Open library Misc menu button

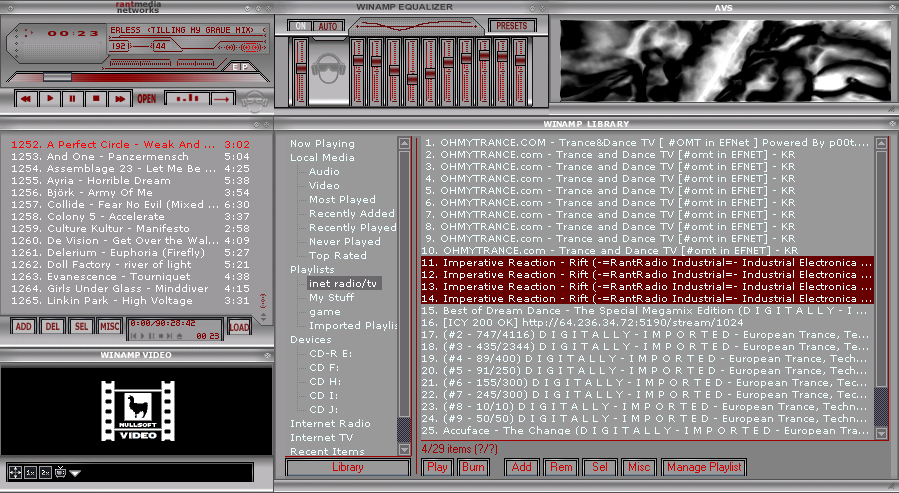pos(639,467)
